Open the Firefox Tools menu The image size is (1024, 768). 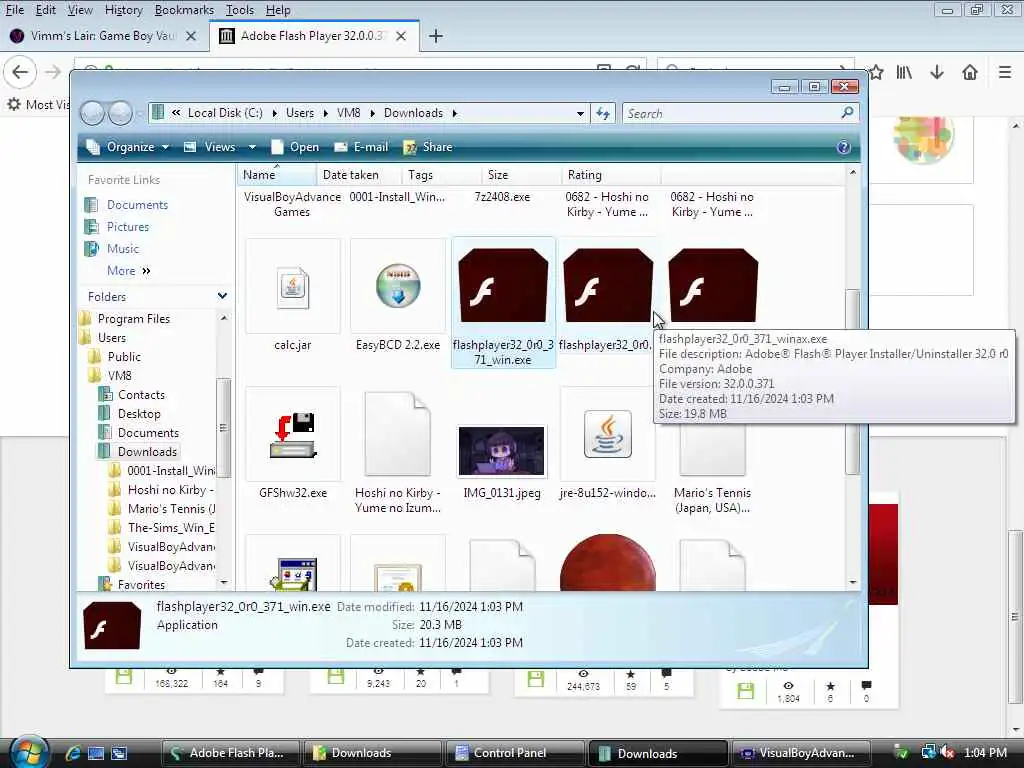240,10
